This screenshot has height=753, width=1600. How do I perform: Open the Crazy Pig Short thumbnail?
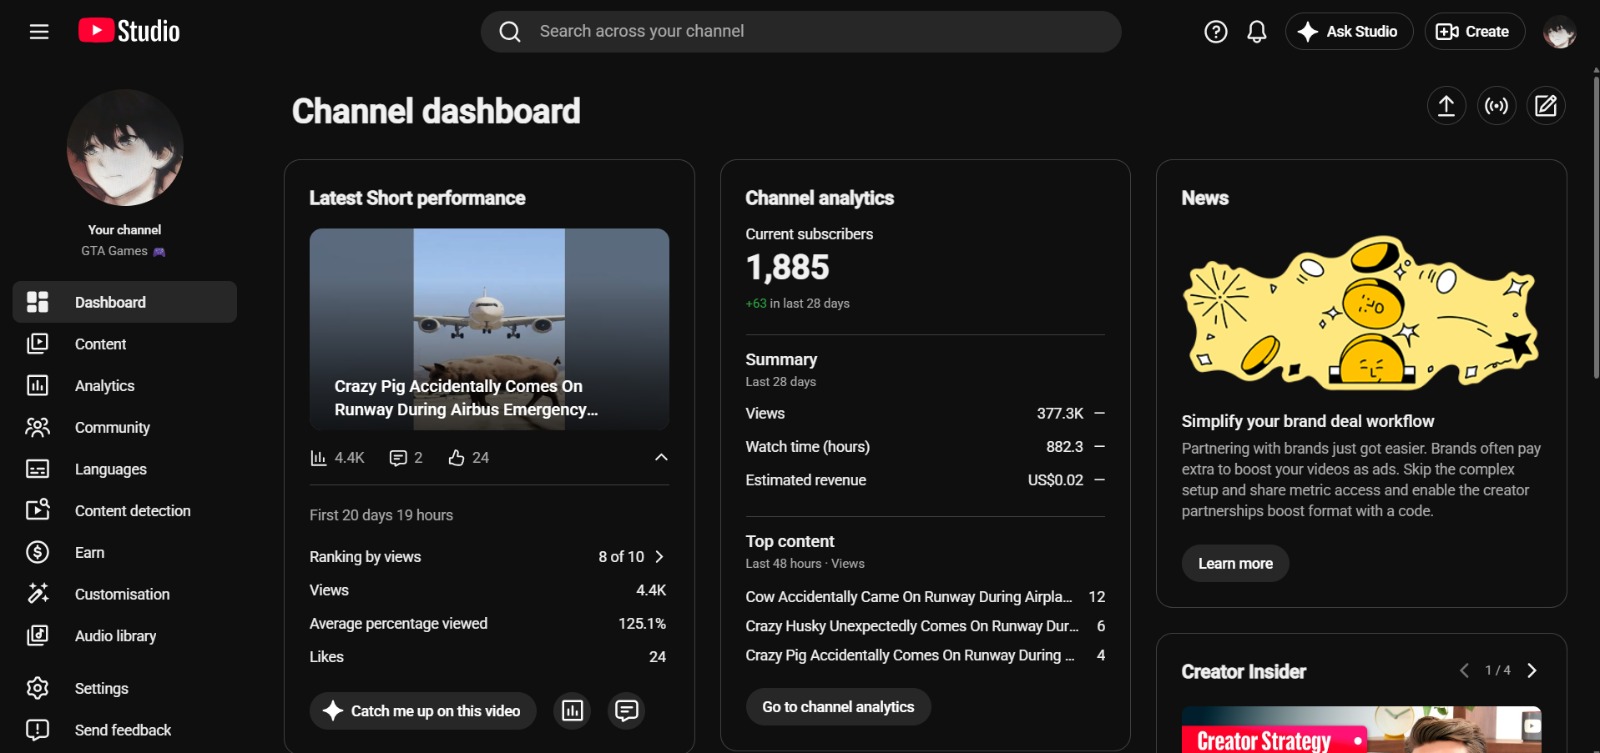(x=489, y=329)
